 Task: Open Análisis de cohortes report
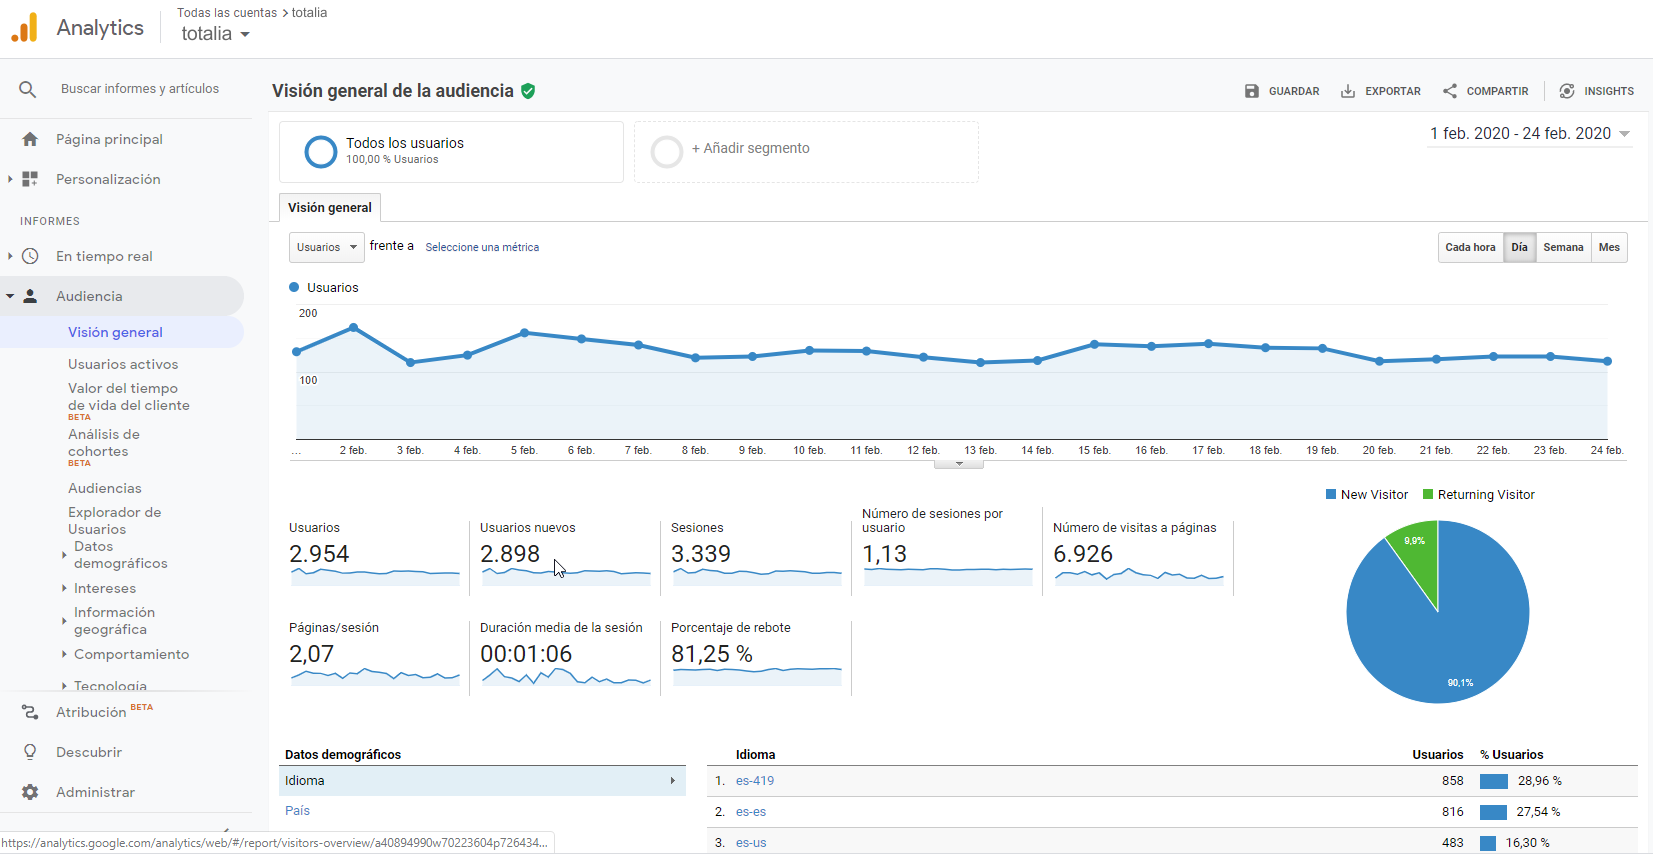click(104, 443)
